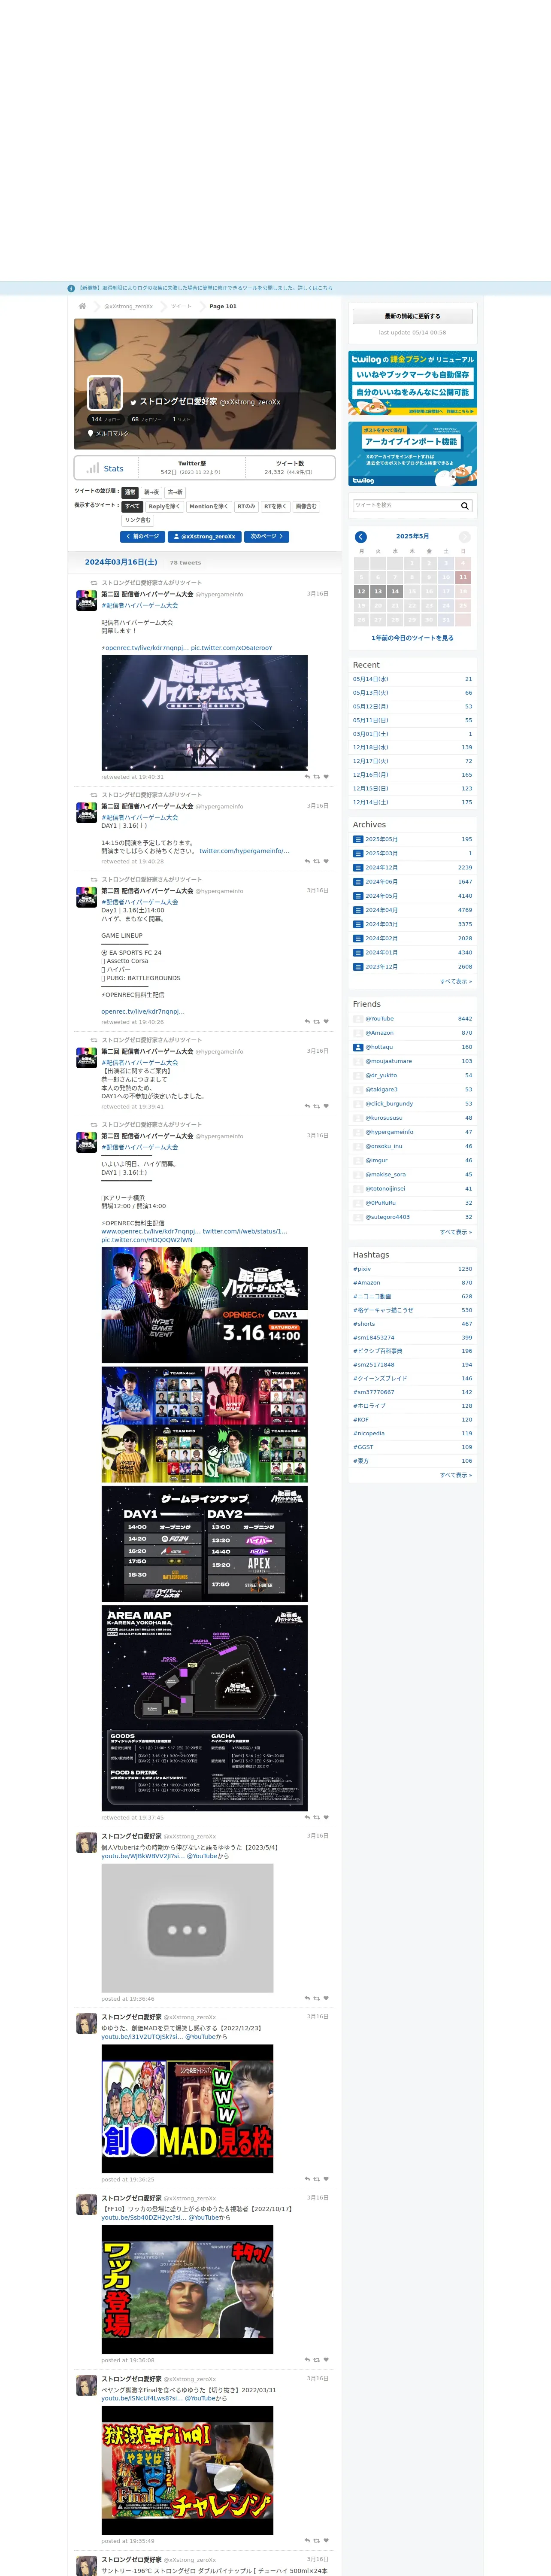Select 通常 tweet sort order
Viewport: 551px width, 2576px height.
[x=130, y=492]
